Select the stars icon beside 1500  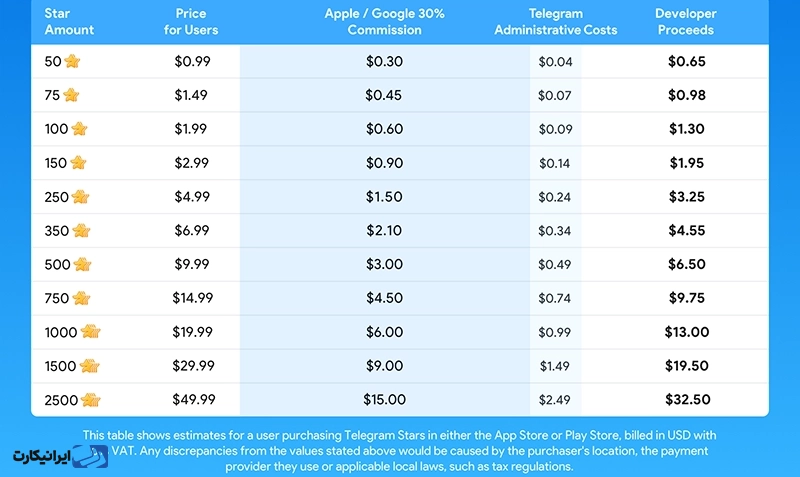(x=90, y=366)
